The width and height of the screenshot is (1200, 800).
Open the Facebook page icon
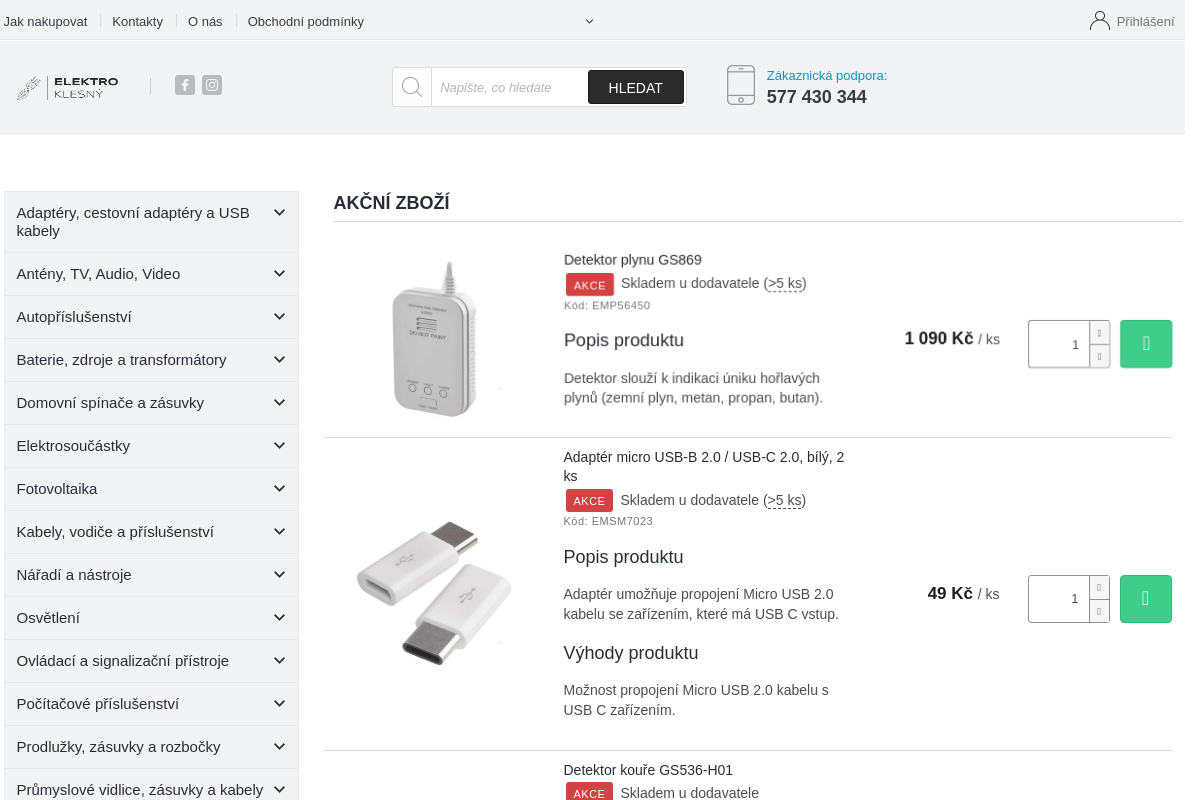click(x=185, y=85)
